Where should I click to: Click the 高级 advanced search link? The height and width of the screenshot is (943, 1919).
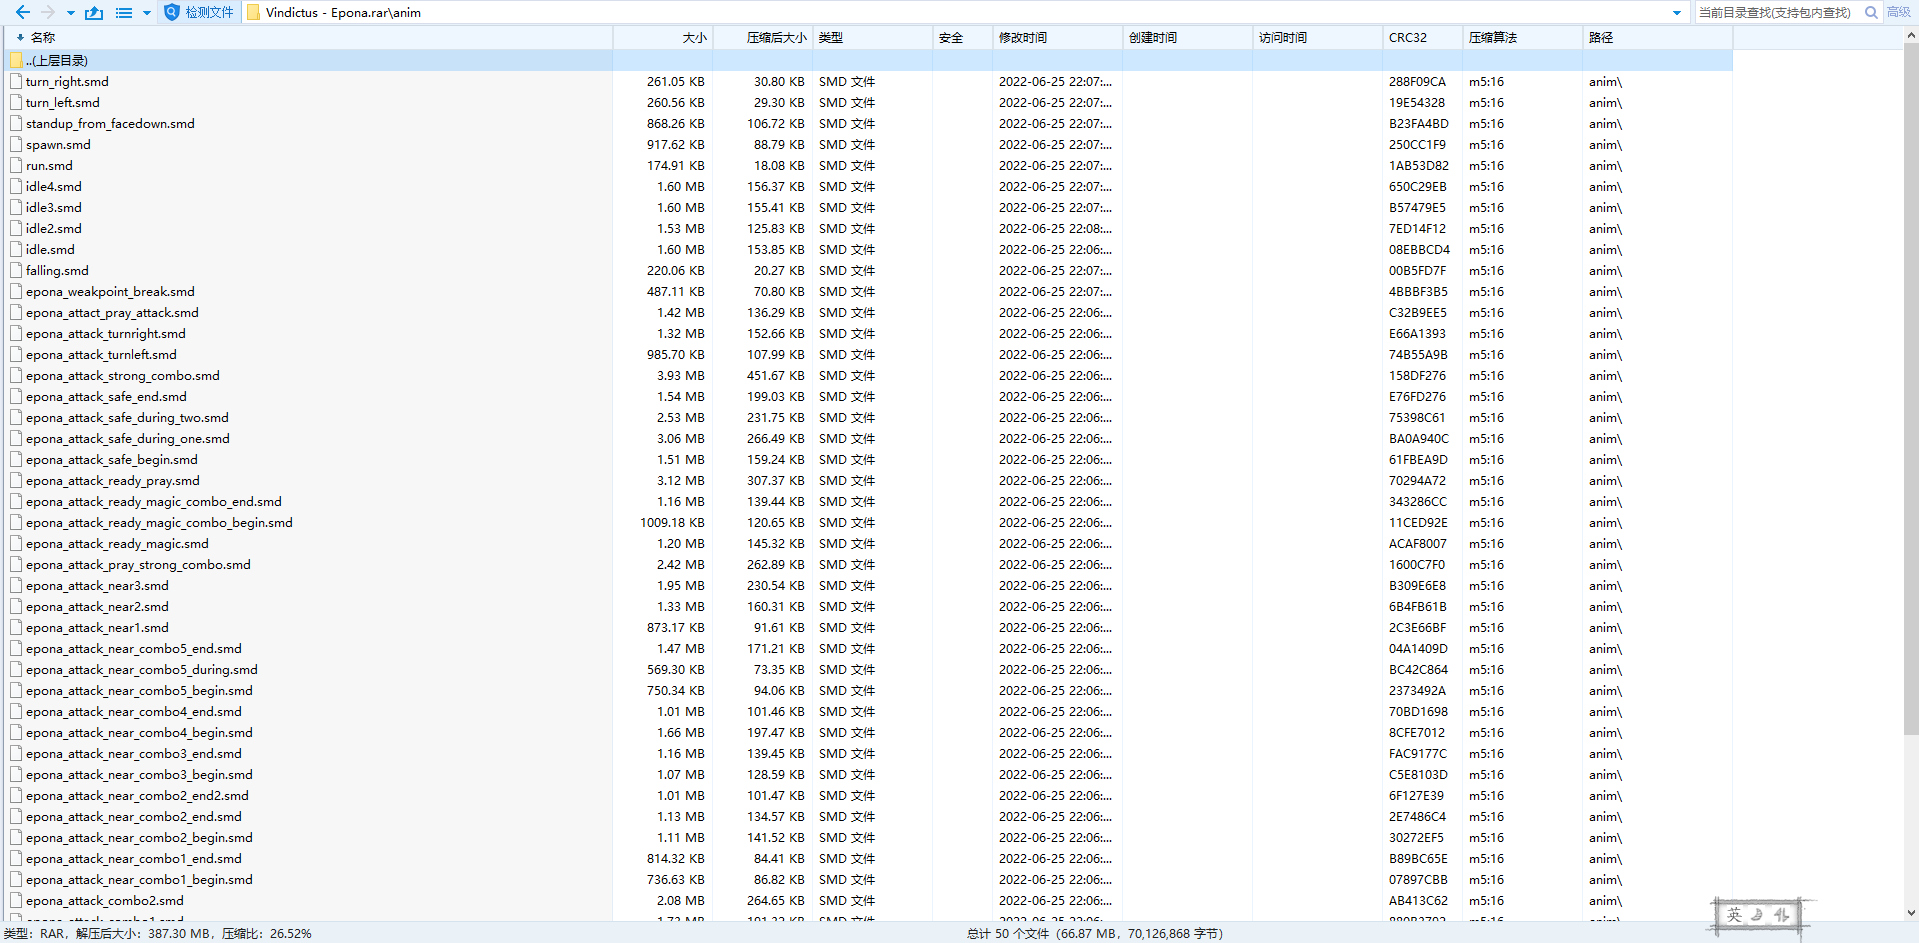(x=1898, y=13)
